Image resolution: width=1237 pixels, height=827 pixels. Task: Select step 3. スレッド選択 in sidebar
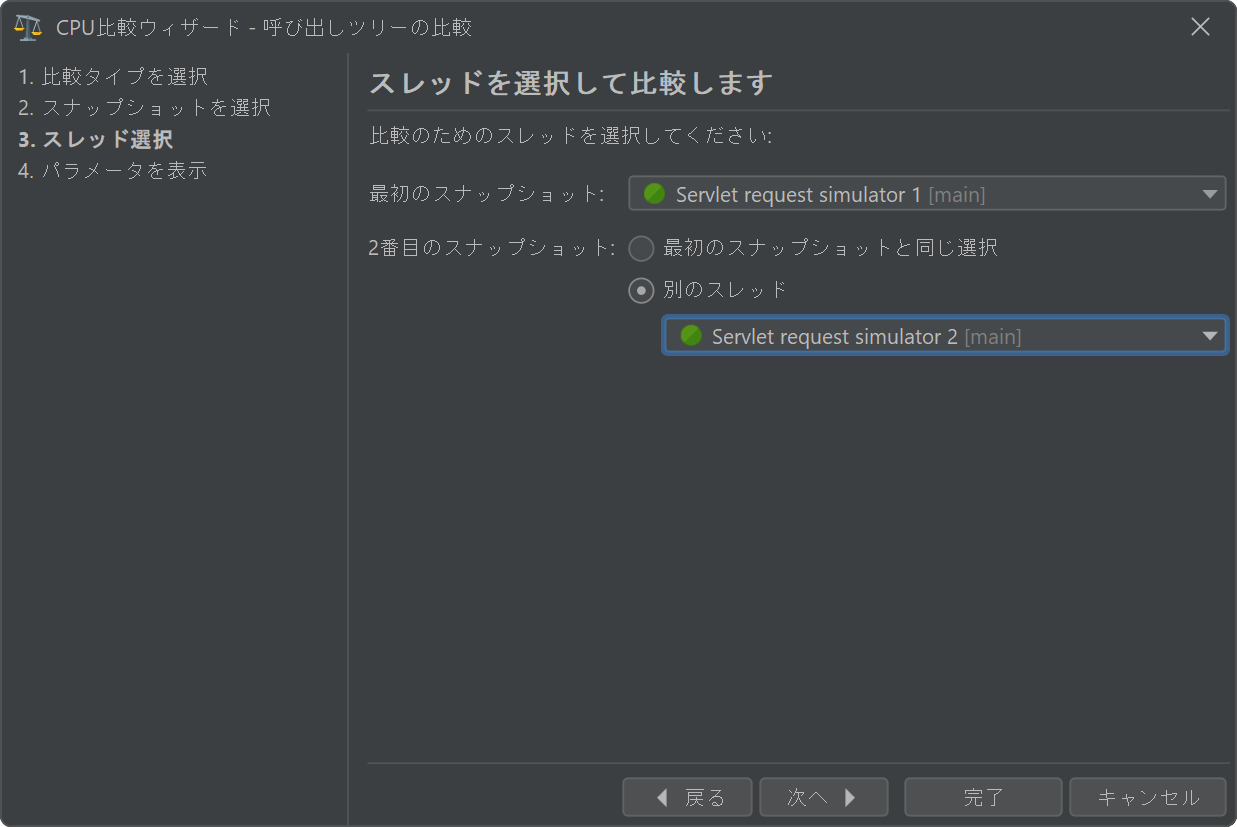pyautogui.click(x=95, y=139)
